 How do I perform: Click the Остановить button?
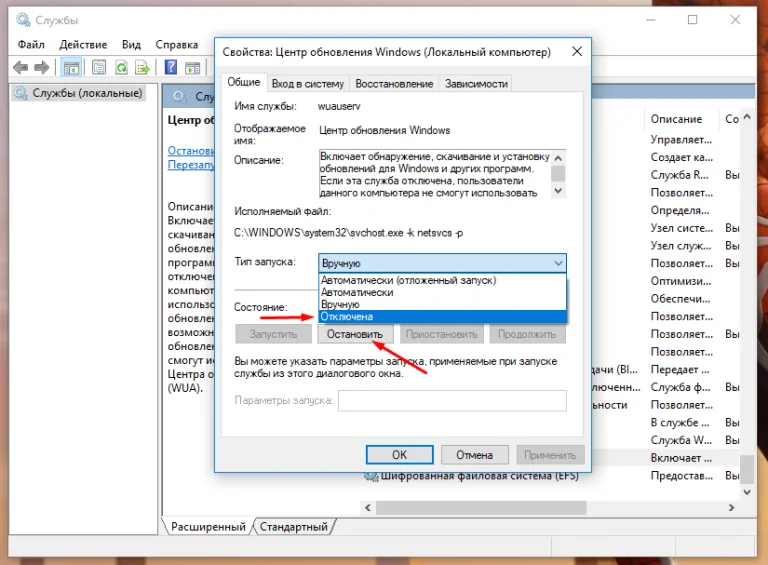355,334
